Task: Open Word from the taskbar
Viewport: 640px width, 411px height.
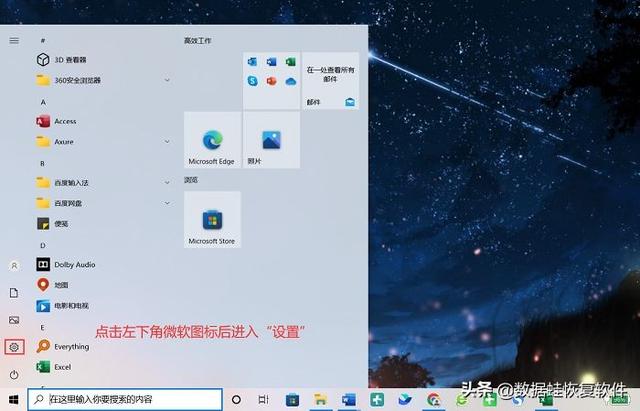Action: pos(349,400)
